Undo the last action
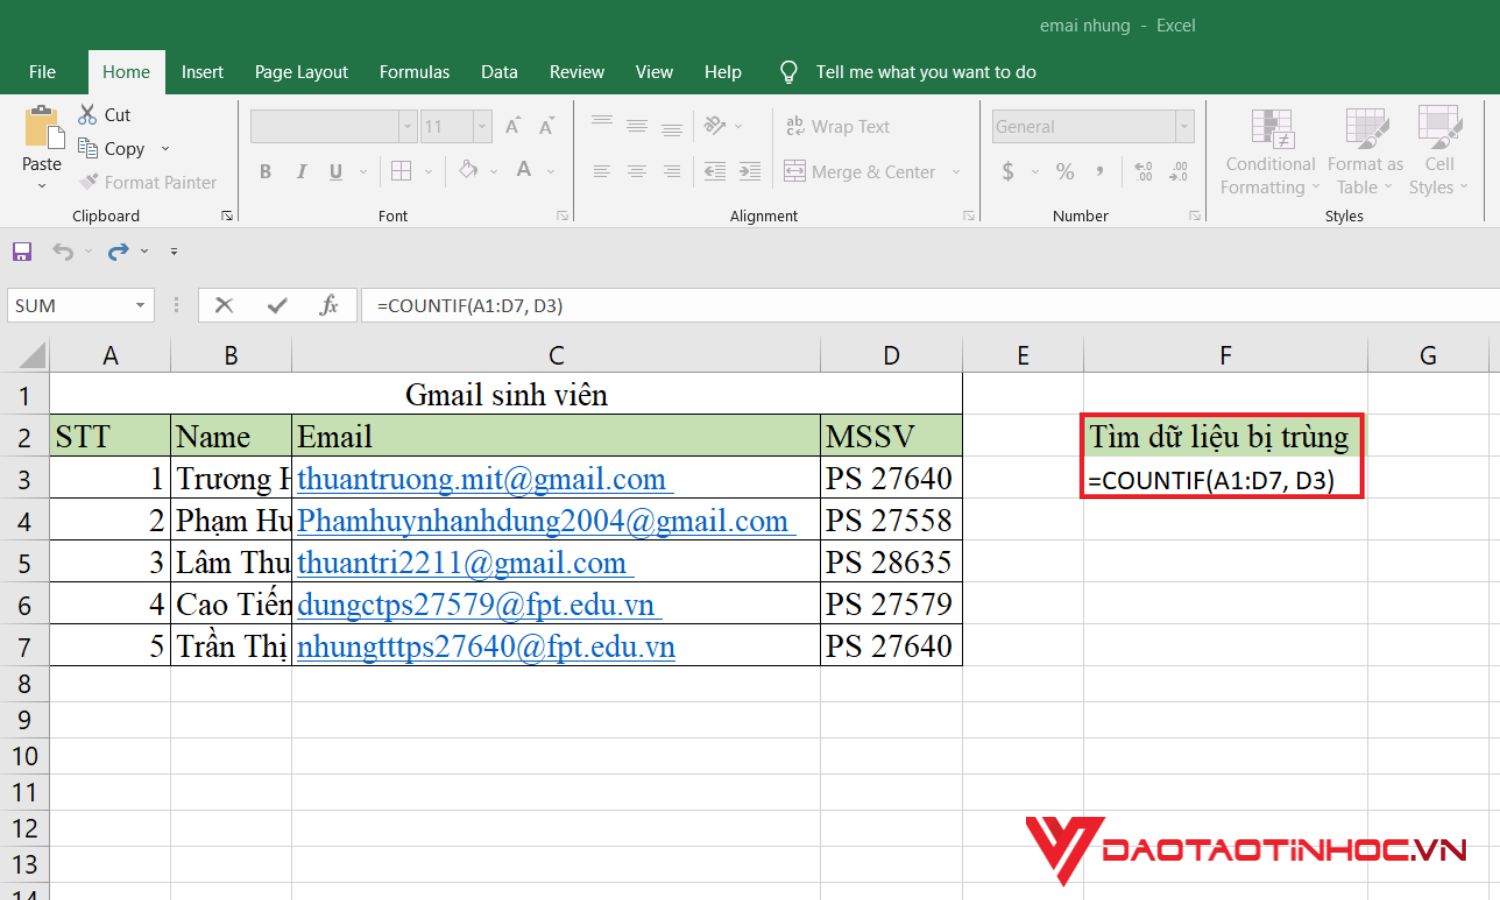Viewport: 1500px width, 900px height. point(63,251)
